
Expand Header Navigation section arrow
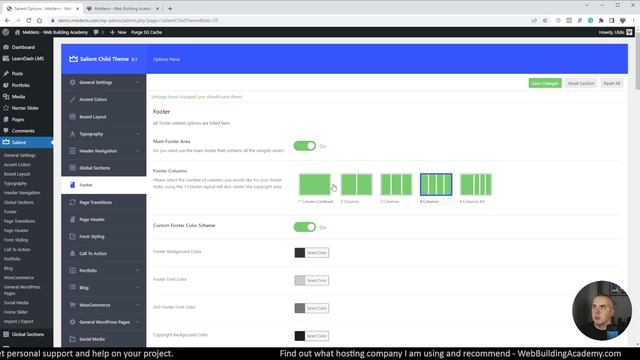coord(138,151)
